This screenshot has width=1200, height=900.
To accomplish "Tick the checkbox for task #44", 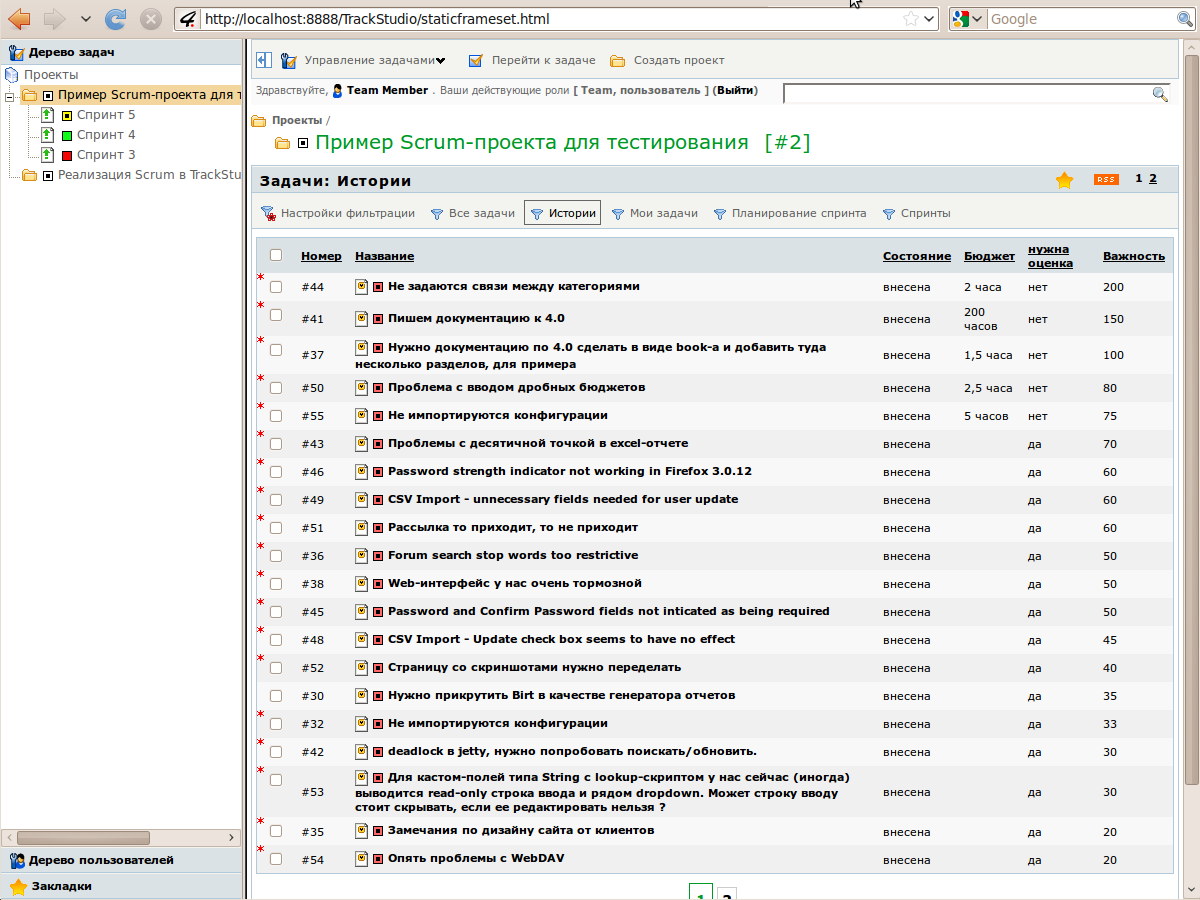I will coord(276,287).
